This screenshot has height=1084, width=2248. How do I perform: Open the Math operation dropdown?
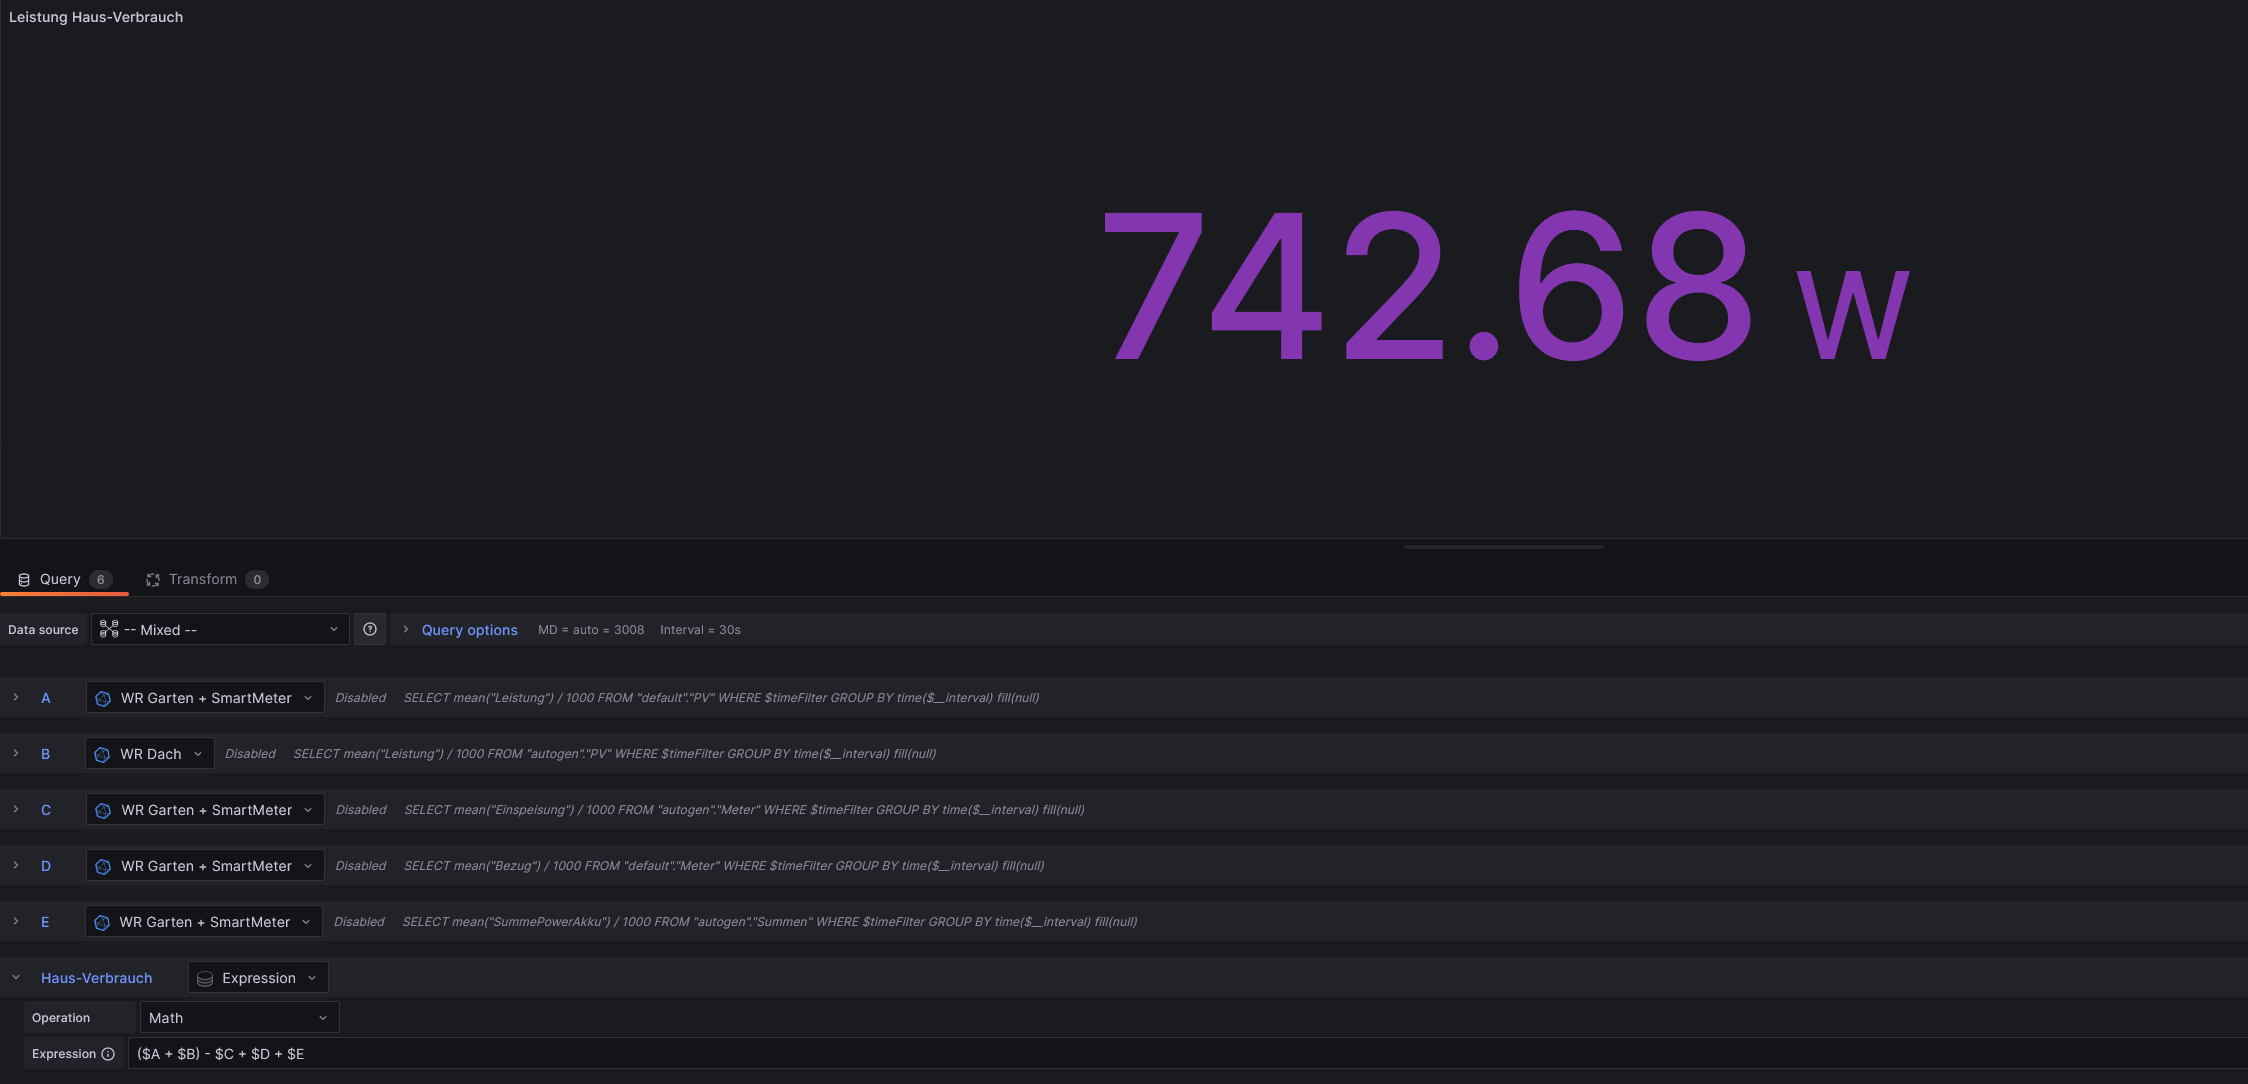click(x=239, y=1018)
